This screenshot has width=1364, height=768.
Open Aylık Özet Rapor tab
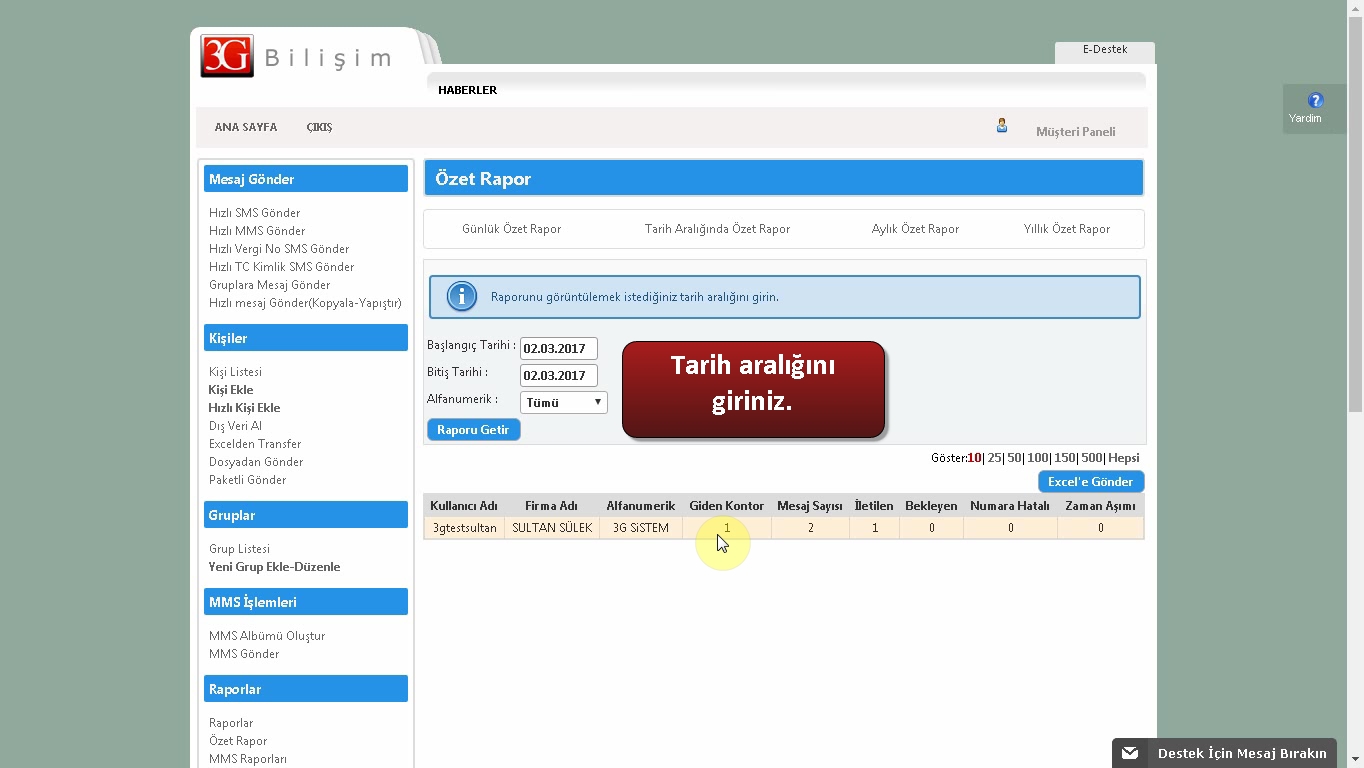pos(914,229)
